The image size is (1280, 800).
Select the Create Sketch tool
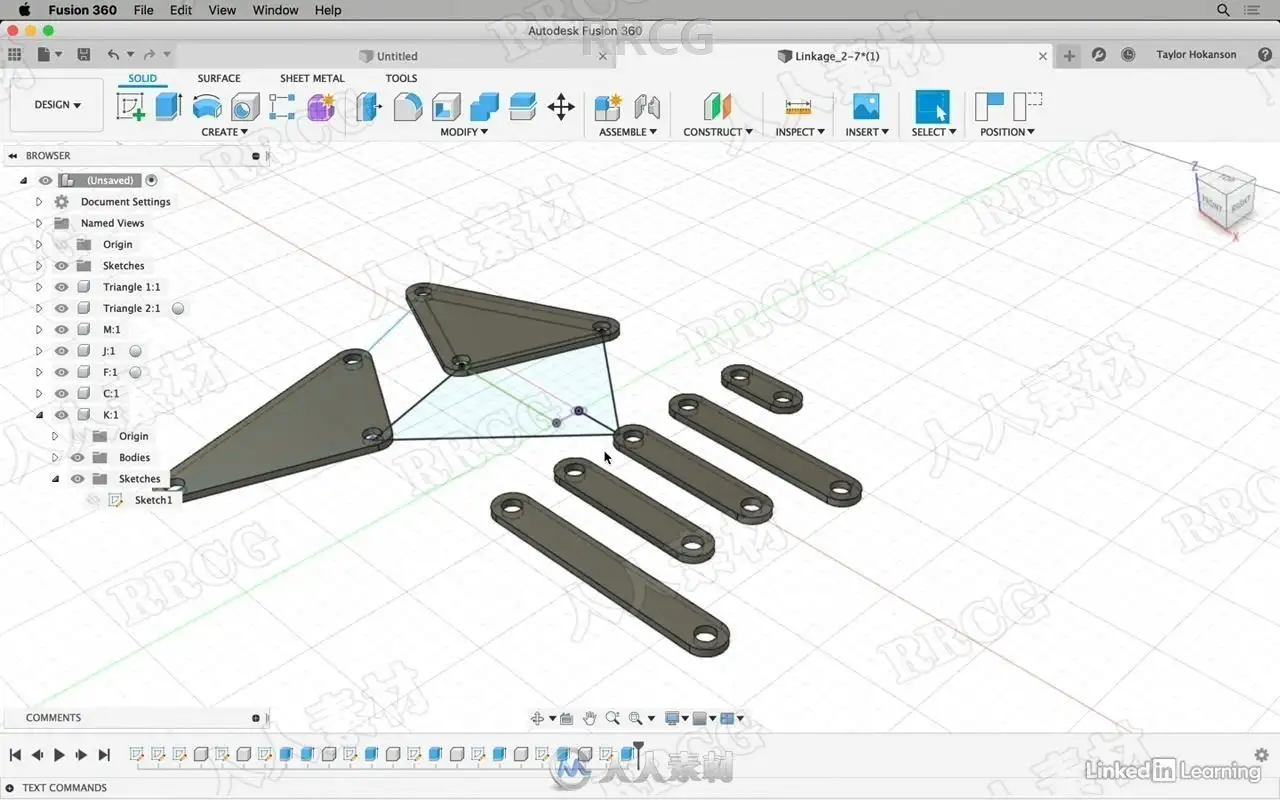131,106
